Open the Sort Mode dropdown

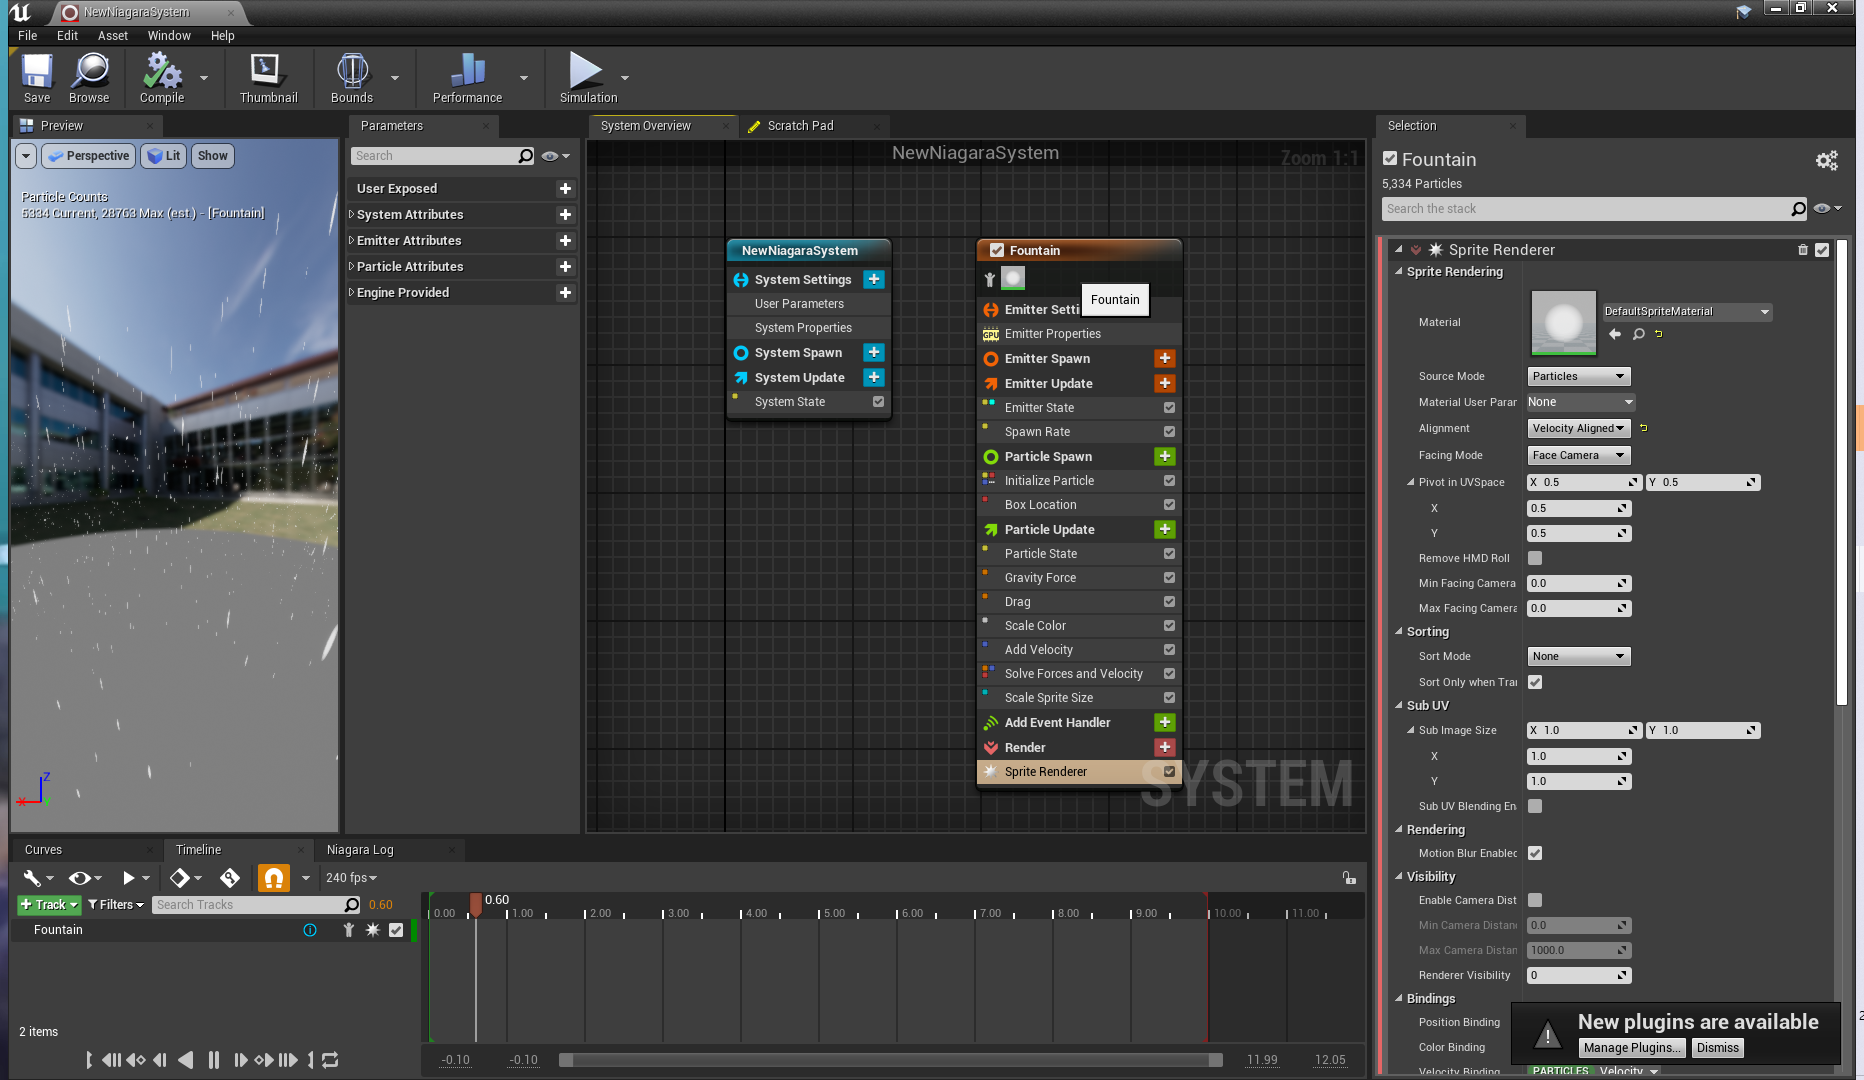tap(1579, 656)
